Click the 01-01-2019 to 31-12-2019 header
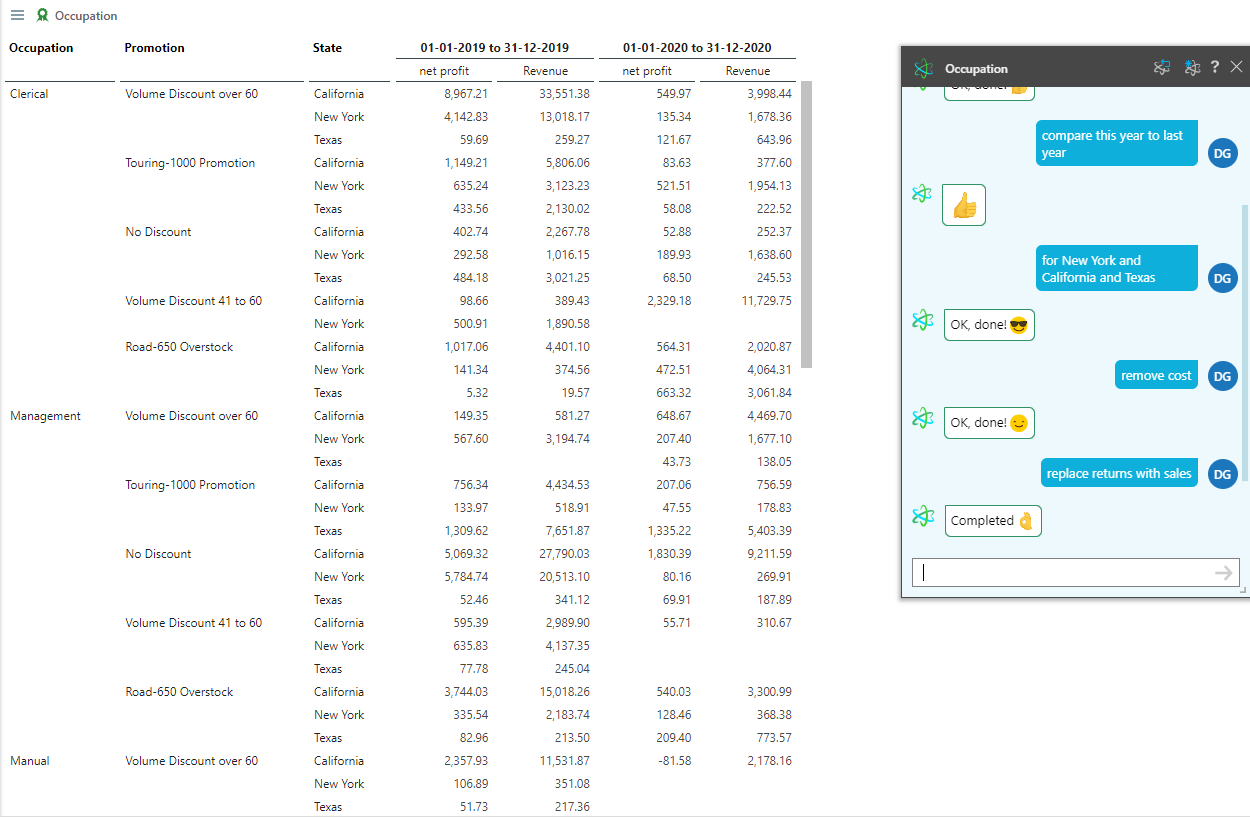Screen dimensions: 1250x820 pyautogui.click(x=494, y=47)
